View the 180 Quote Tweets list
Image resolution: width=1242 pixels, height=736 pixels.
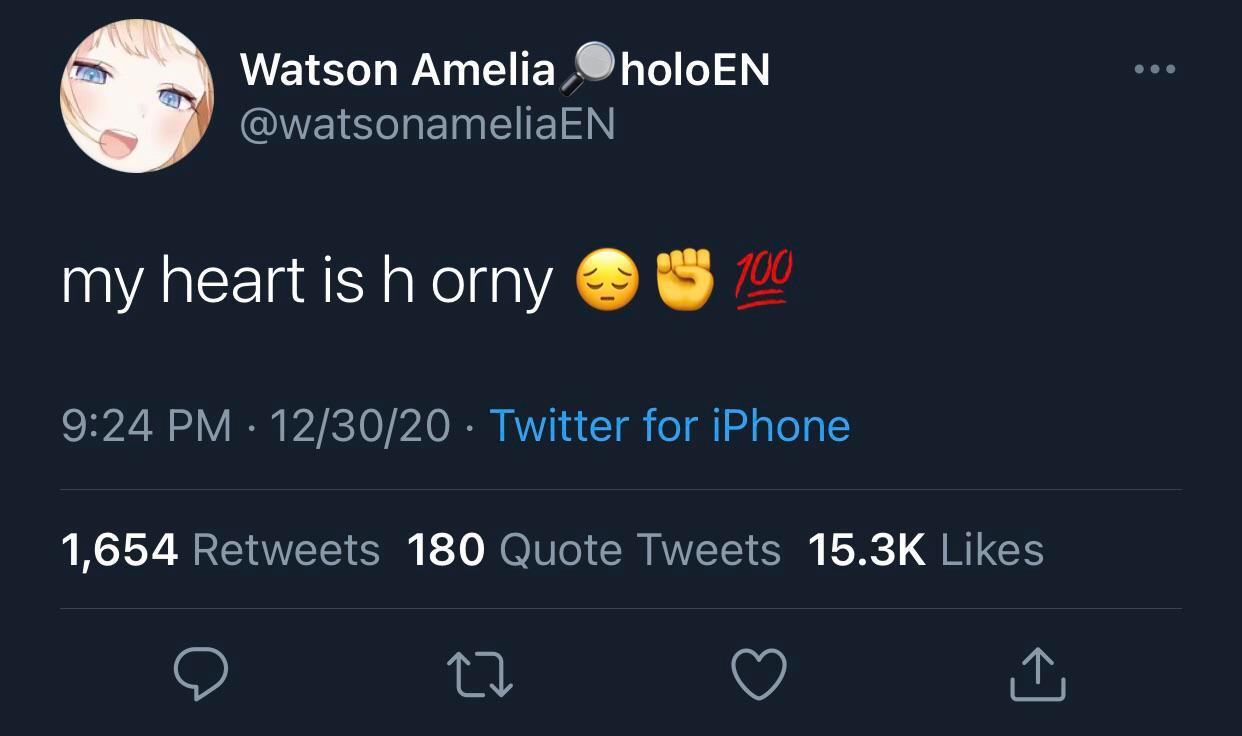pyautogui.click(x=594, y=550)
